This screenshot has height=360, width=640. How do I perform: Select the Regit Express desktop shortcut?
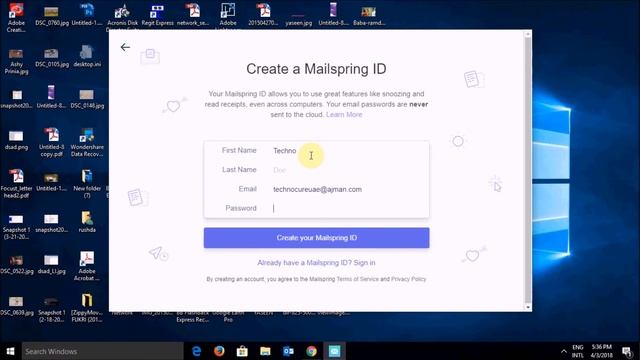(x=158, y=16)
